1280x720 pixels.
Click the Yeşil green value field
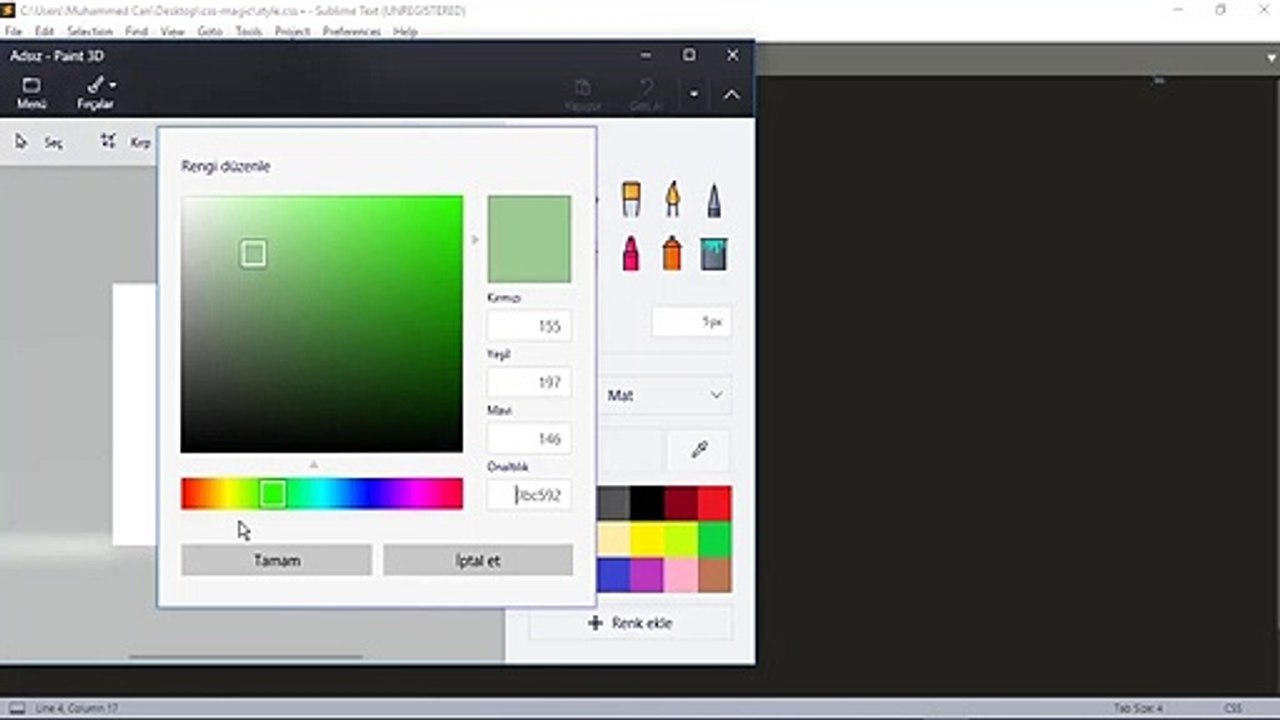click(x=529, y=382)
